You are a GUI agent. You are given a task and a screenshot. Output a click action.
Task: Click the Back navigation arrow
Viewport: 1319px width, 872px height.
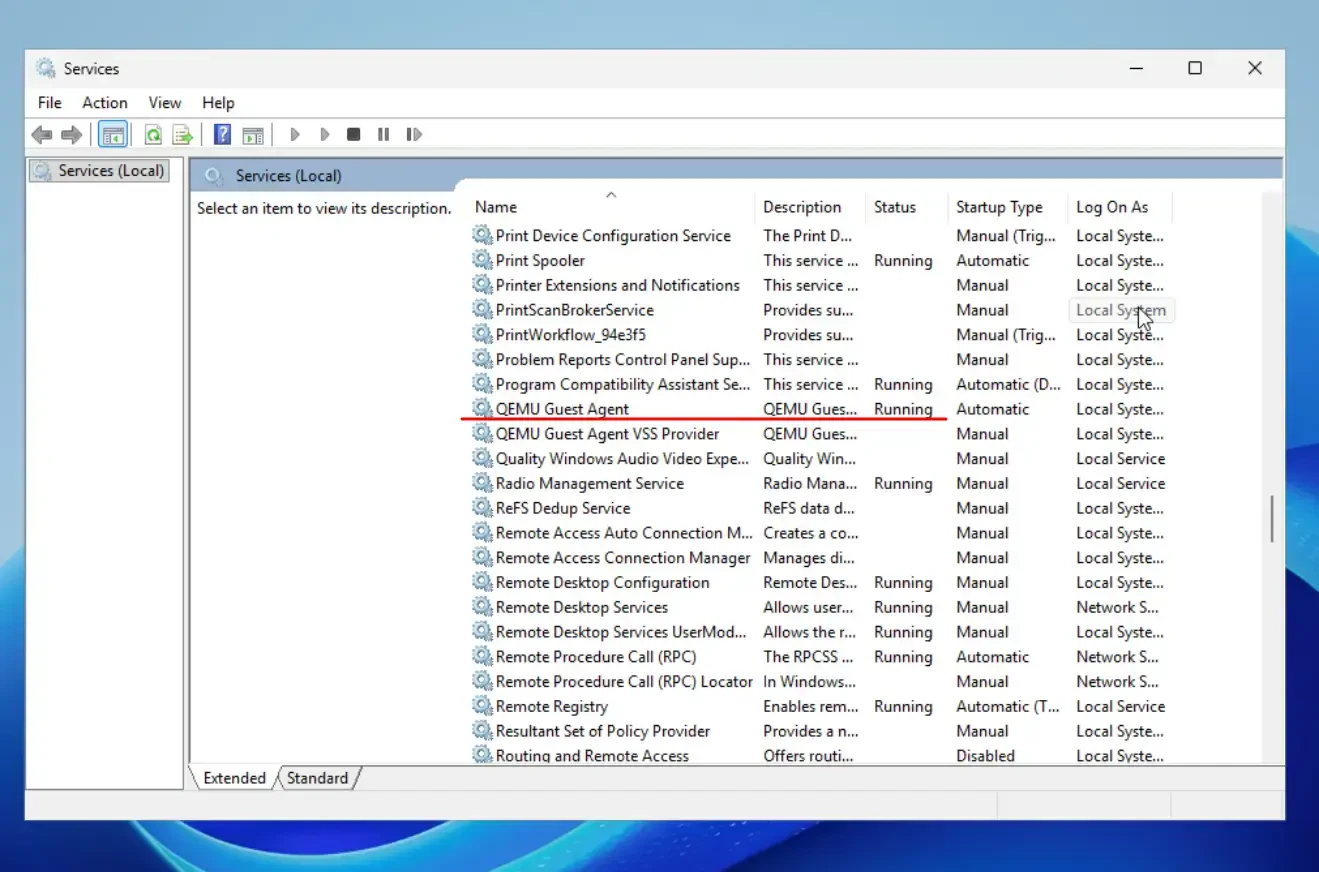(x=42, y=134)
